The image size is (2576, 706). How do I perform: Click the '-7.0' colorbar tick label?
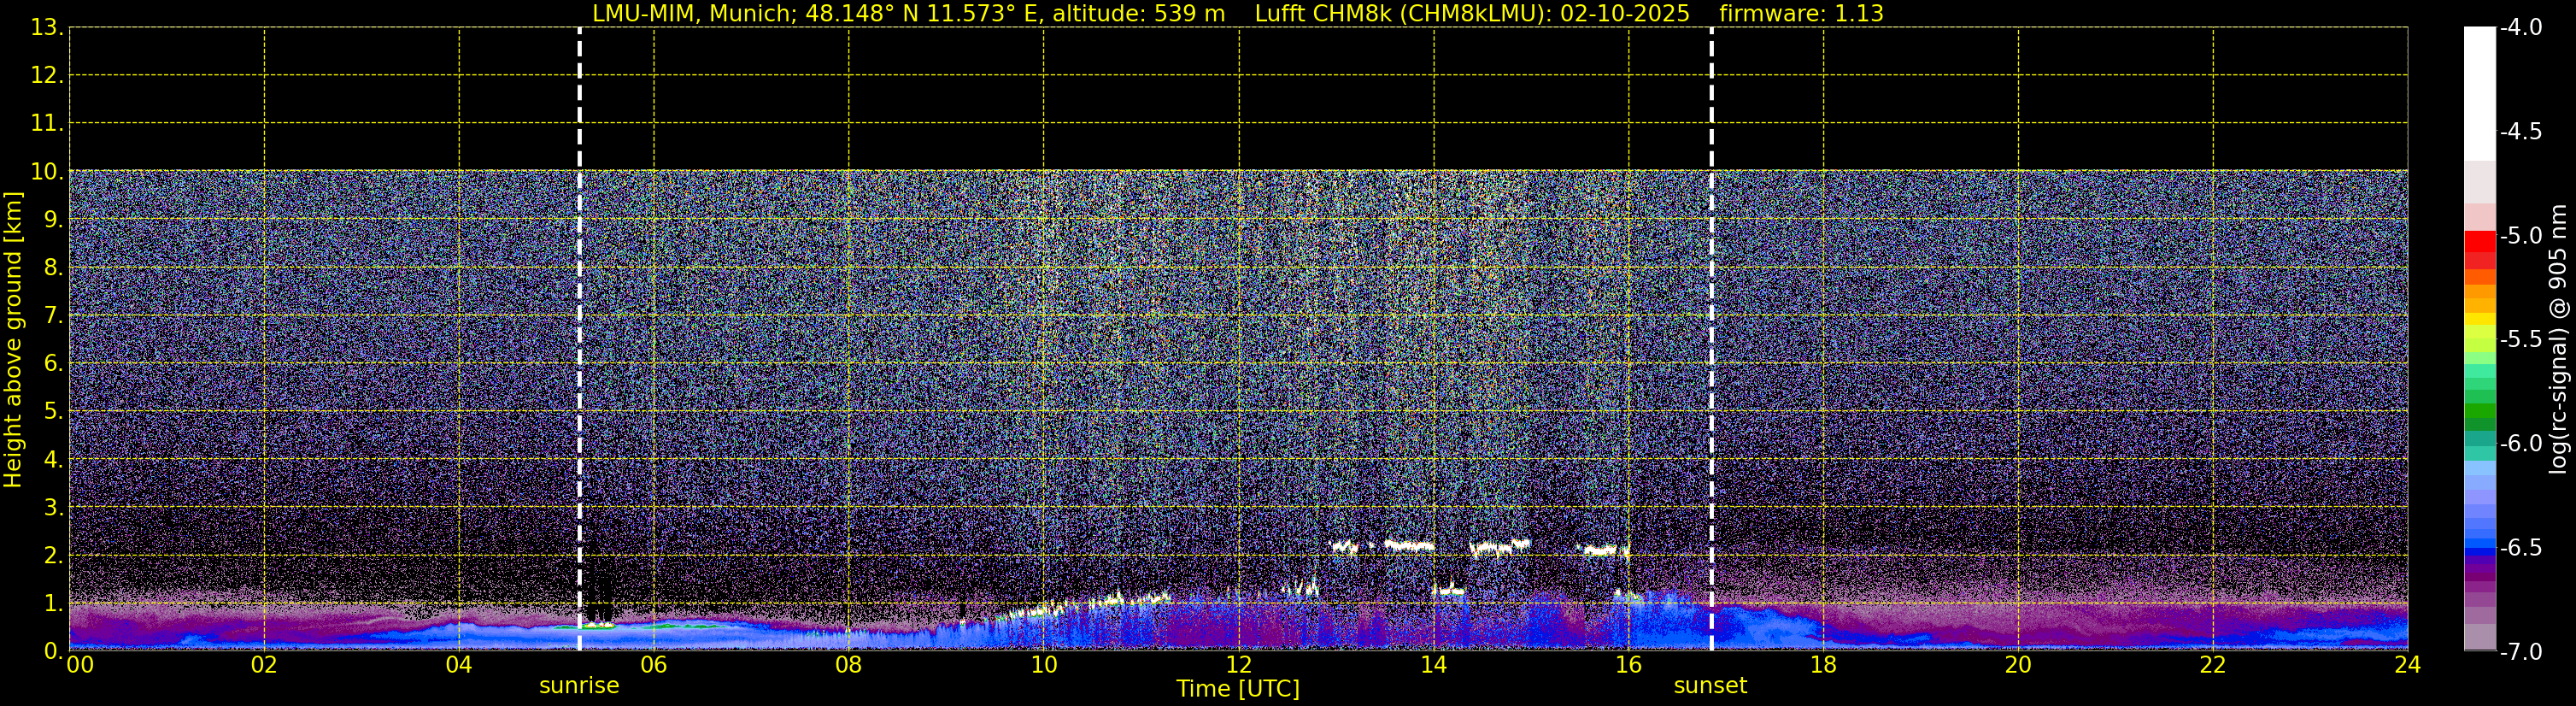tap(2520, 652)
